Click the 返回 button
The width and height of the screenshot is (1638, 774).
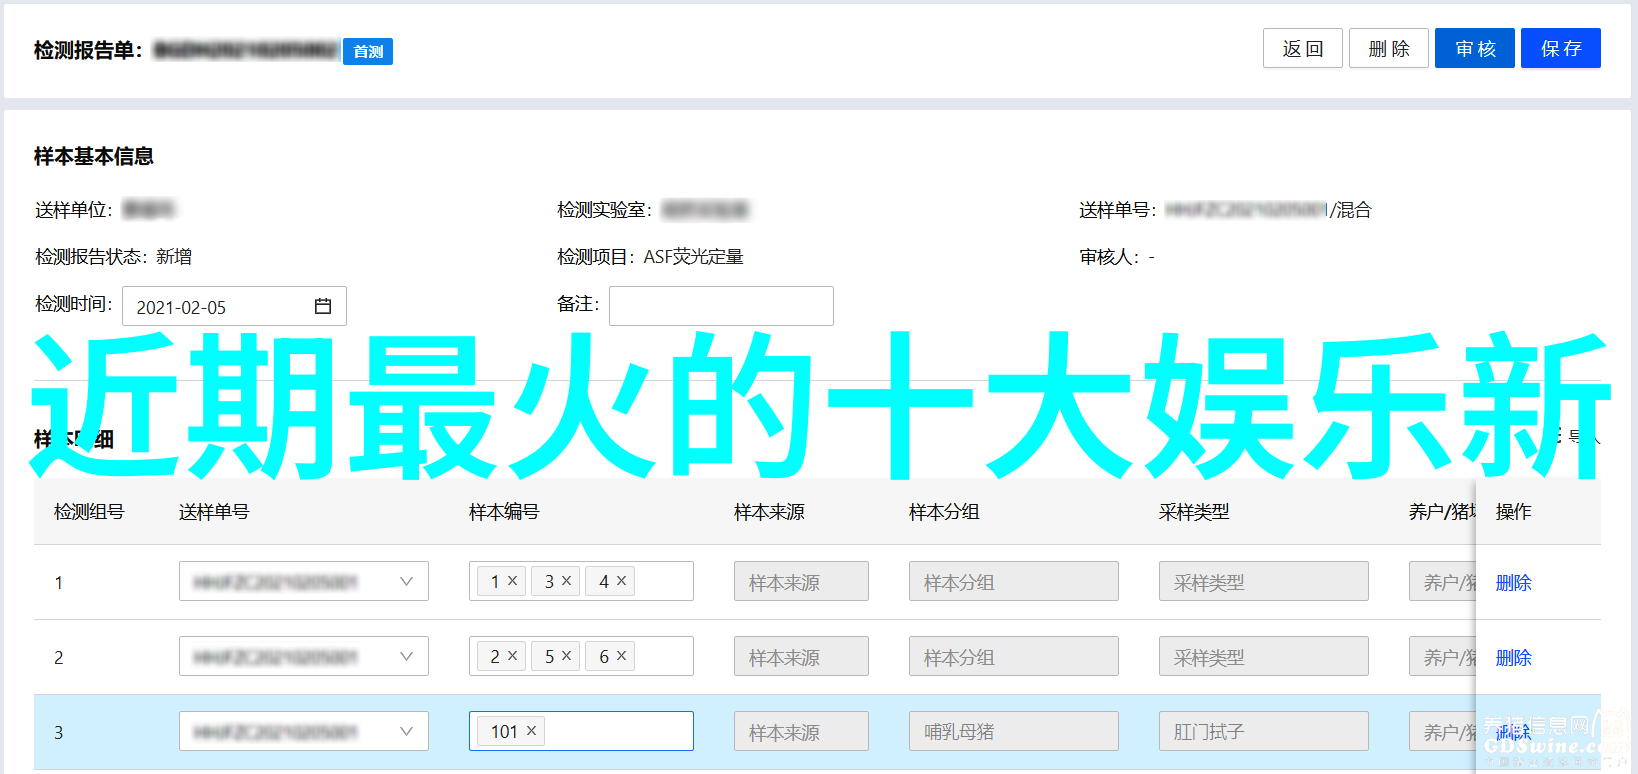pos(1303,48)
